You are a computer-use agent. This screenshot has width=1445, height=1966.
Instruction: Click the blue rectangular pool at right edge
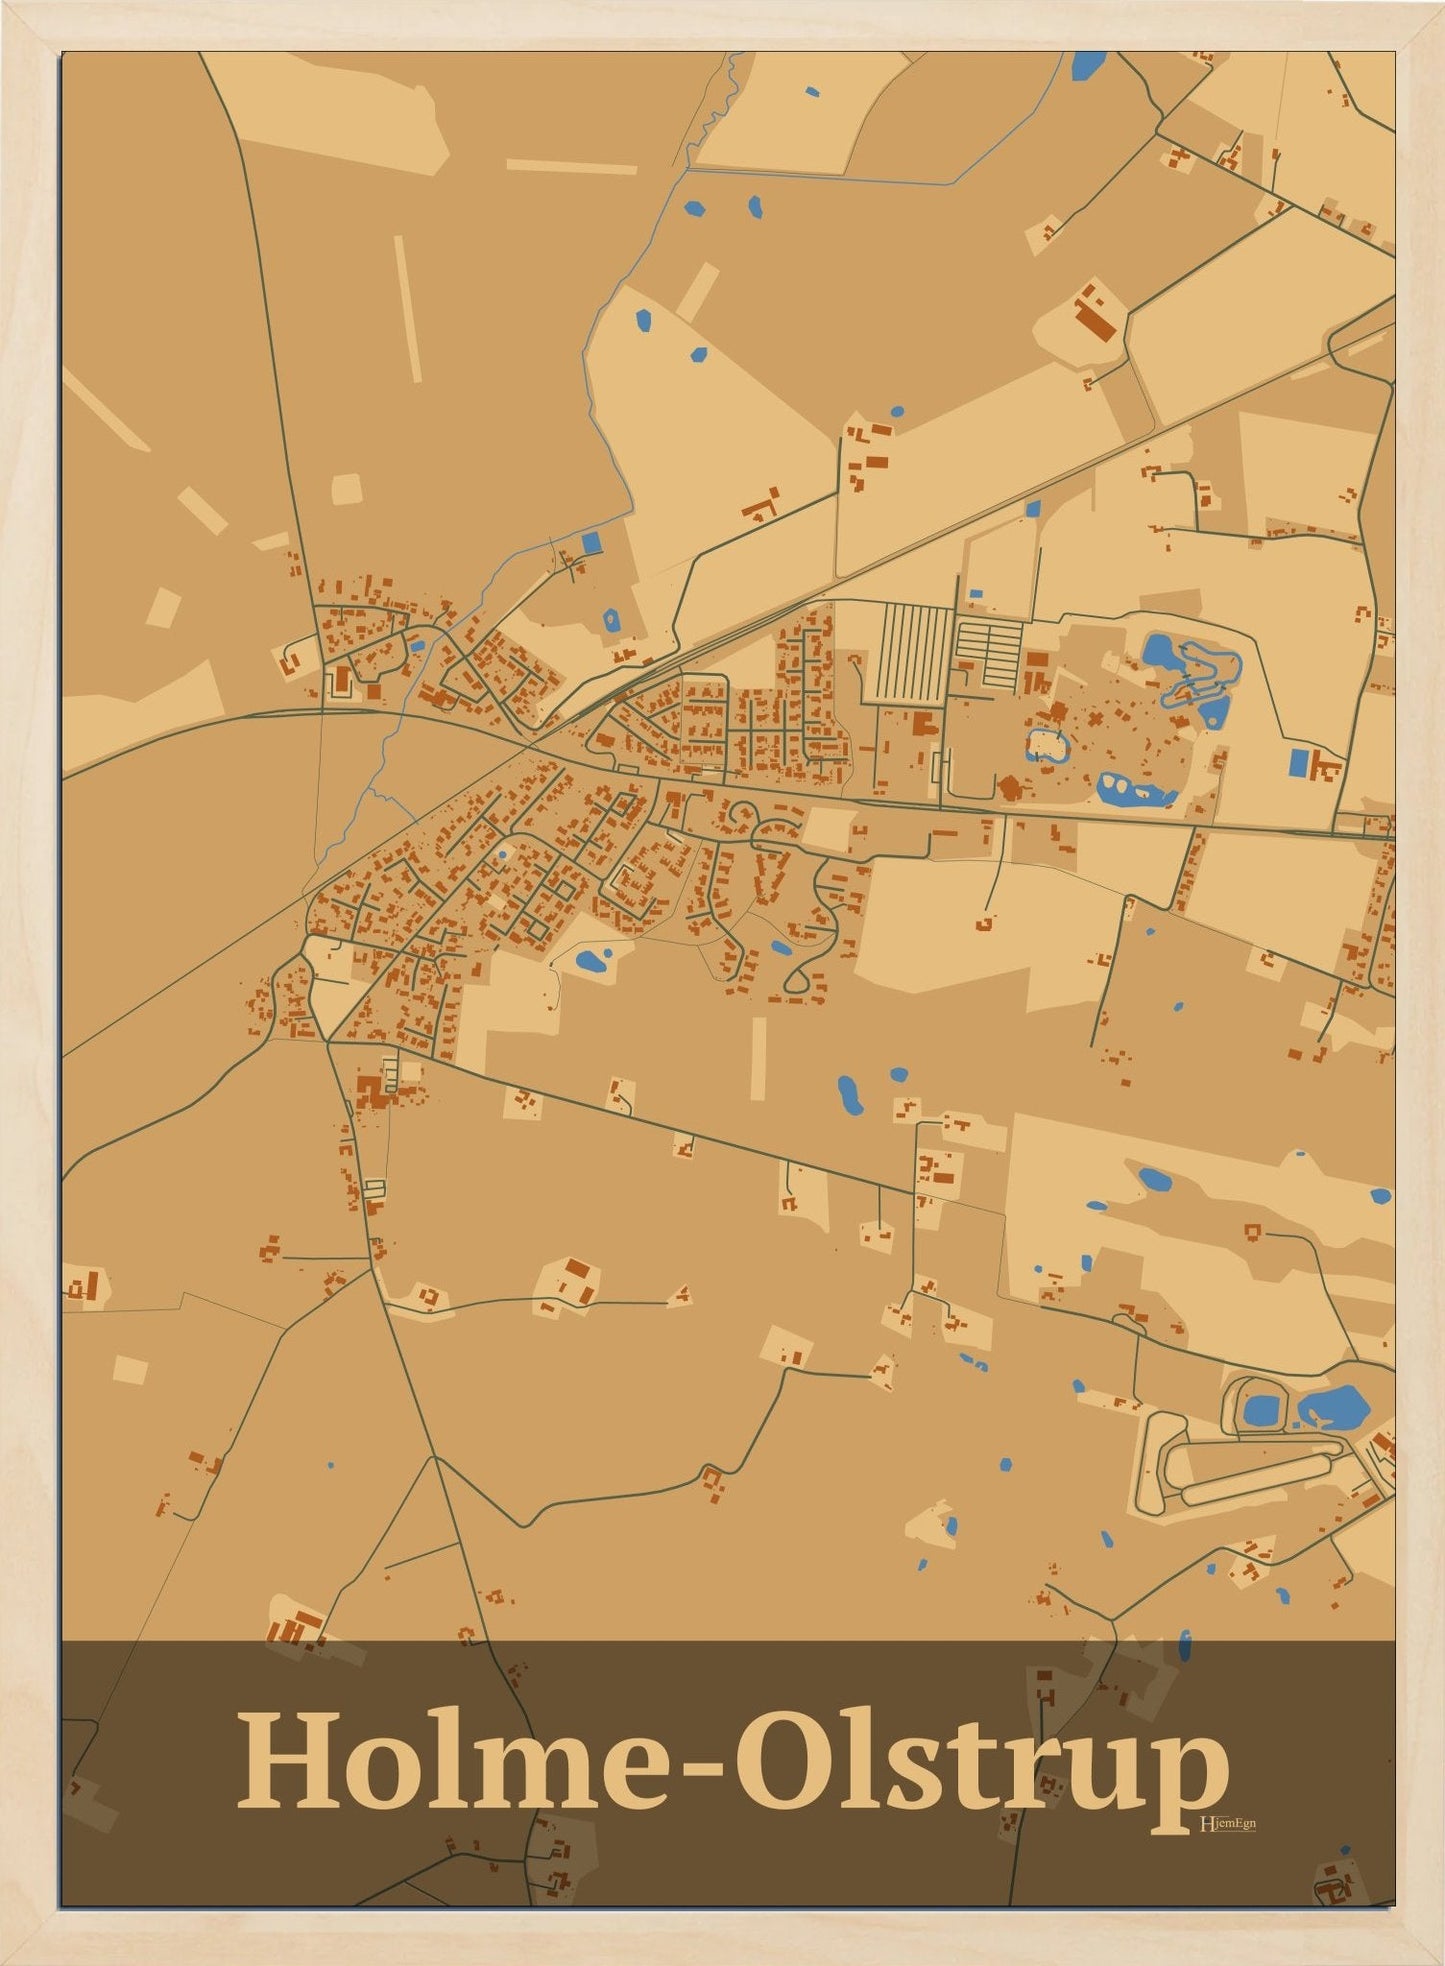pyautogui.click(x=1299, y=763)
